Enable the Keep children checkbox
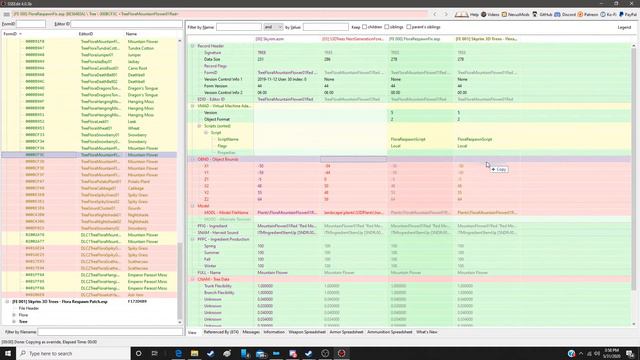 click(x=364, y=27)
